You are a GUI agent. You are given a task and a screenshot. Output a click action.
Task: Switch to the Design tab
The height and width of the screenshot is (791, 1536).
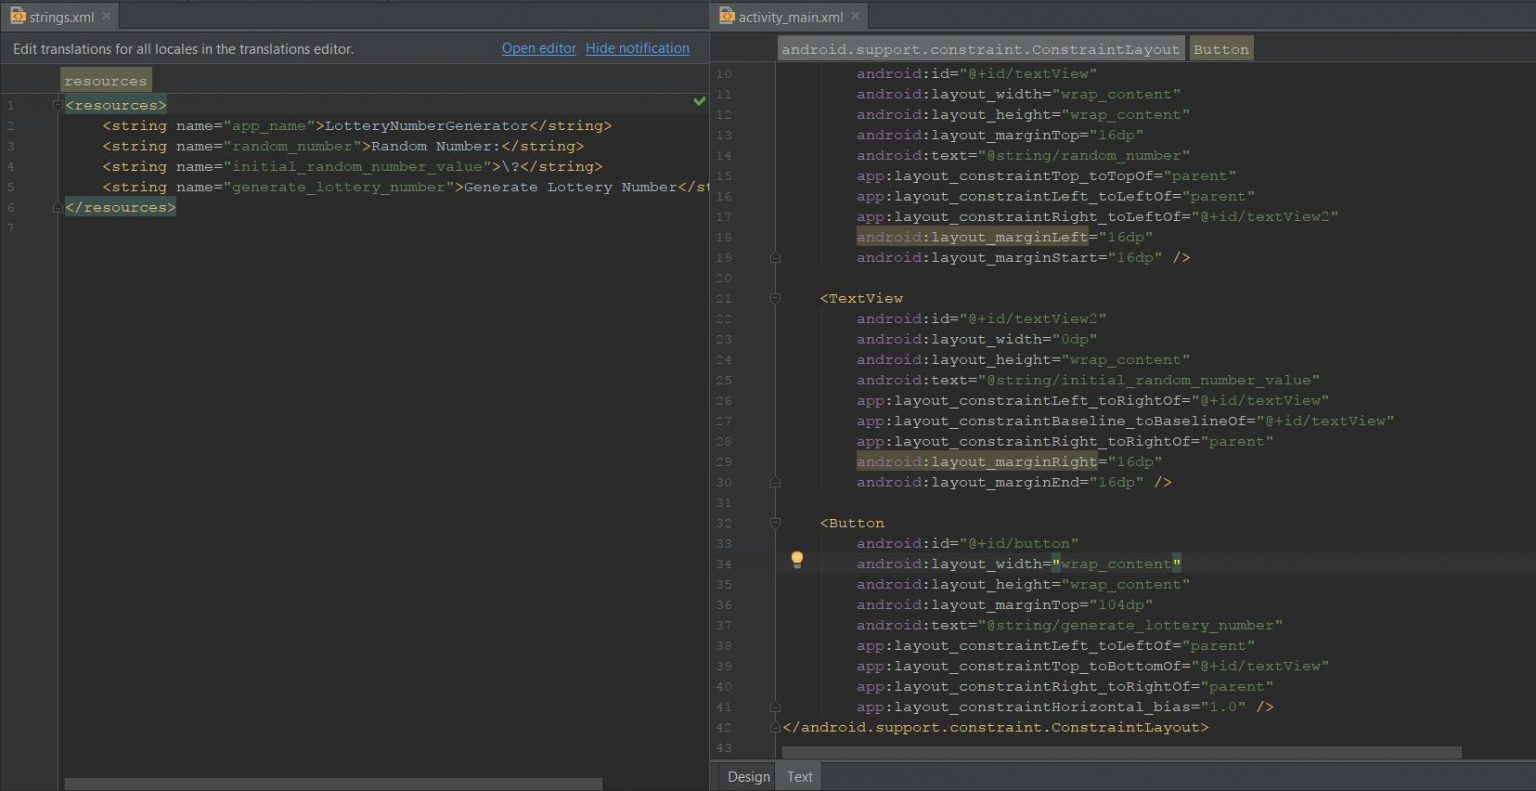(x=748, y=777)
